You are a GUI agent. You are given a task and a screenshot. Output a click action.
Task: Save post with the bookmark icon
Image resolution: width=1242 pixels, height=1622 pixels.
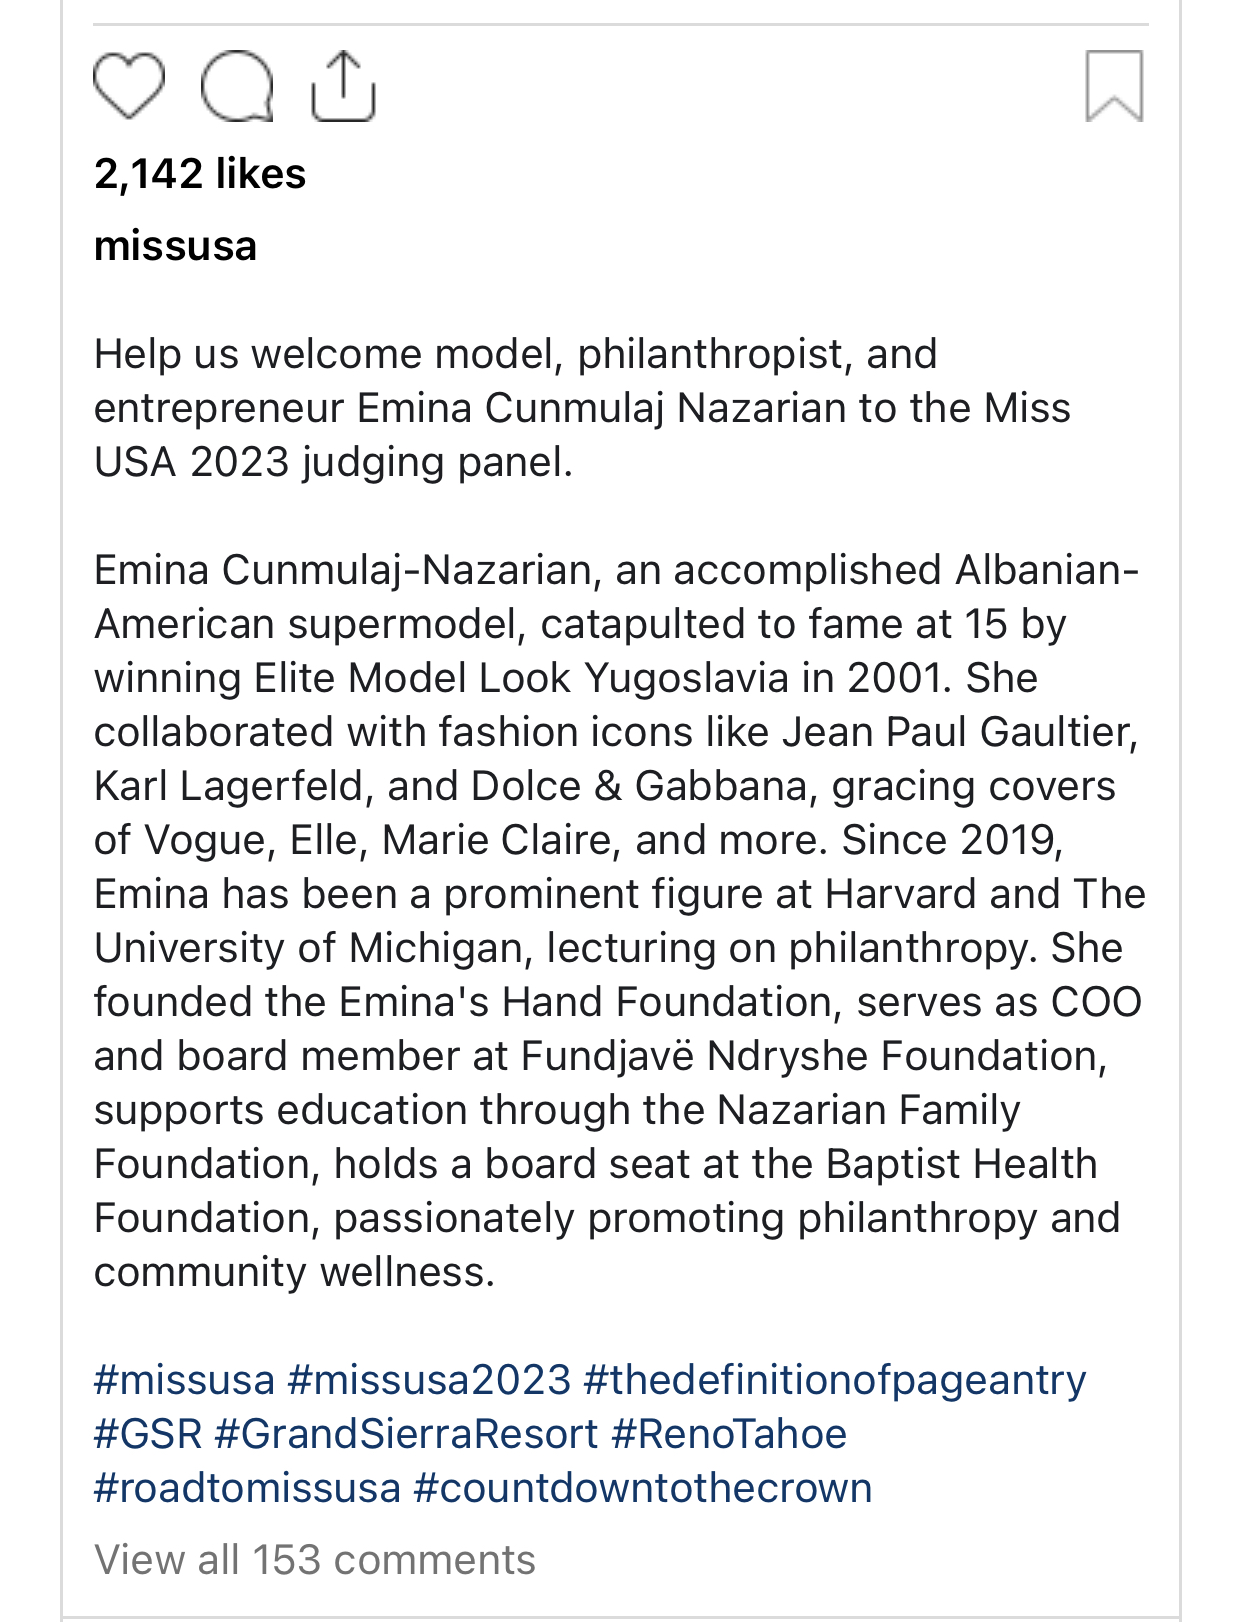[1114, 86]
